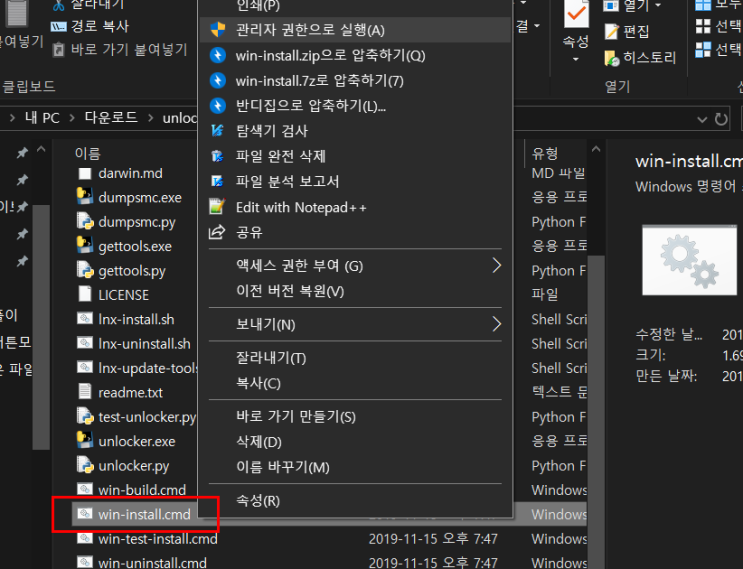Screen dimensions: 743x569
Task: Click the Notepad++ icon in context menu
Action: point(217,207)
